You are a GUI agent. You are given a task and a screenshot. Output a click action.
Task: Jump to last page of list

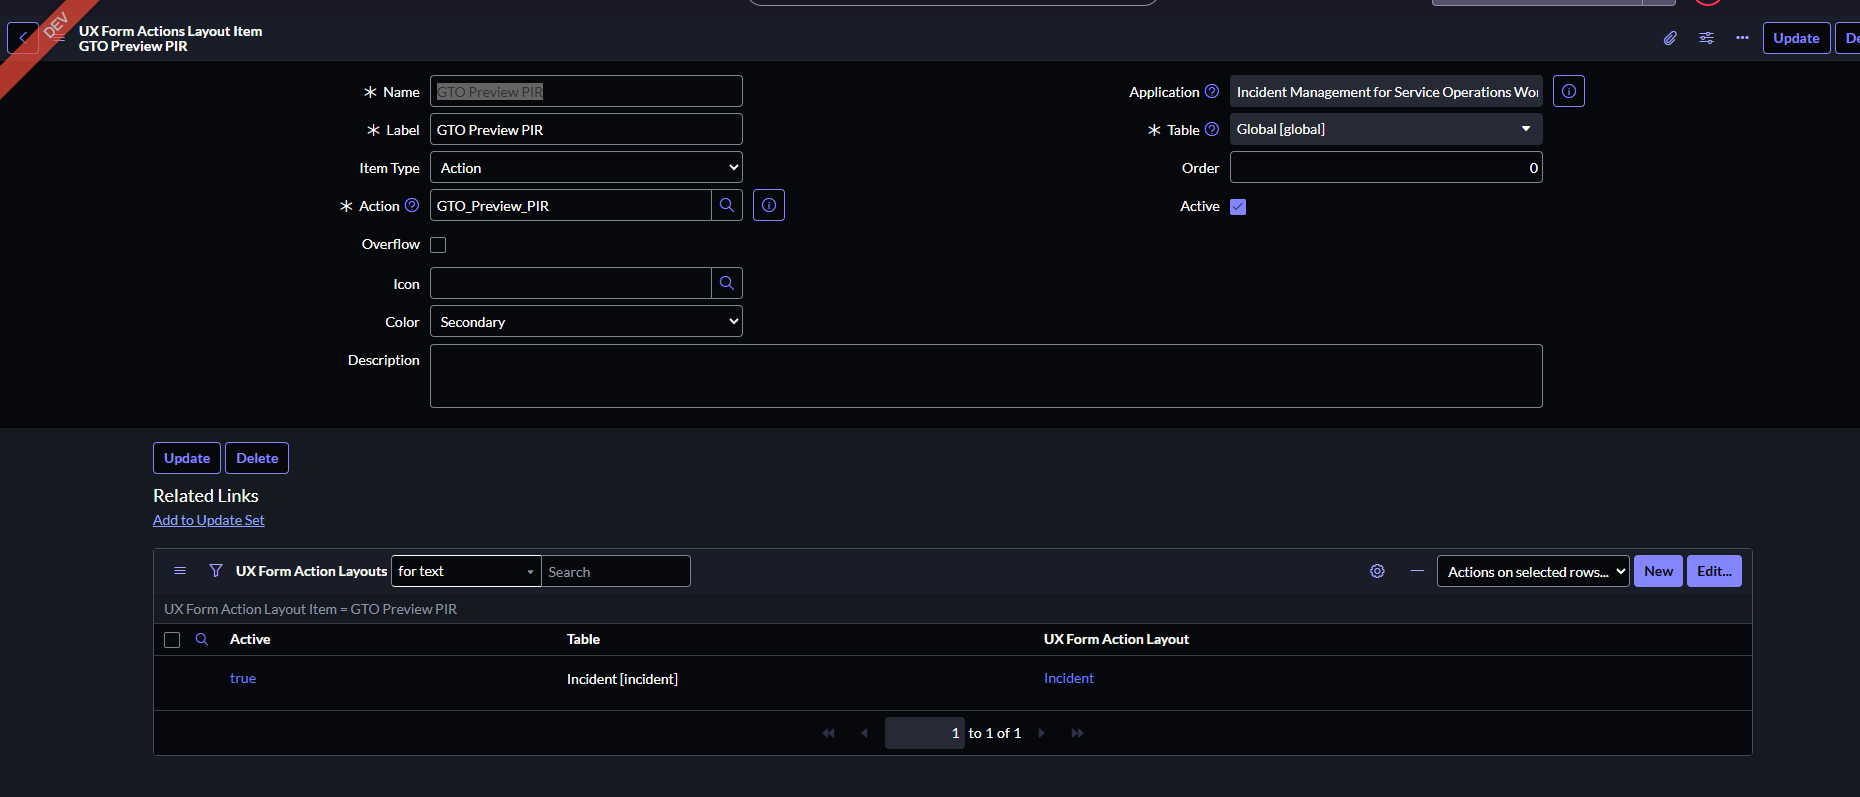(1077, 733)
